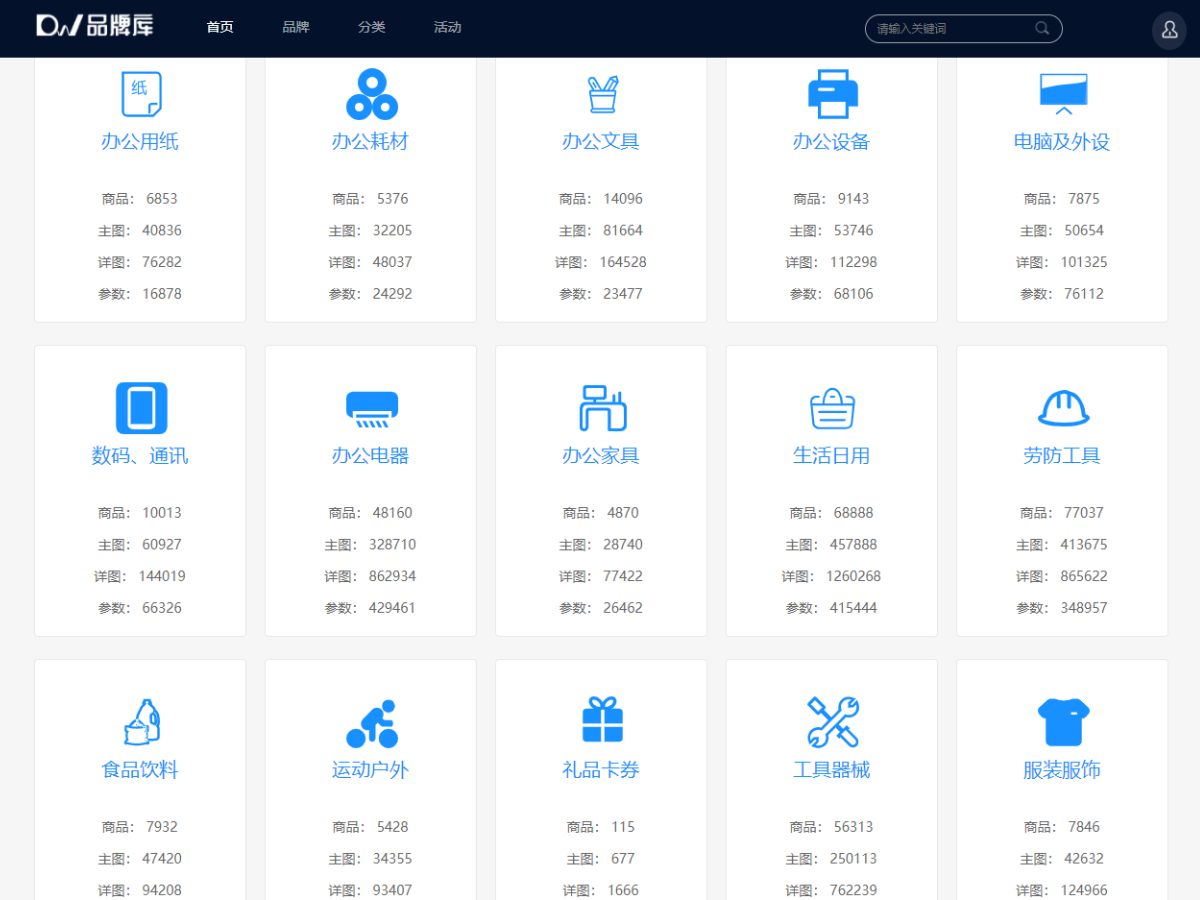
Task: Click the parameter count 348957
Action: pos(1084,608)
